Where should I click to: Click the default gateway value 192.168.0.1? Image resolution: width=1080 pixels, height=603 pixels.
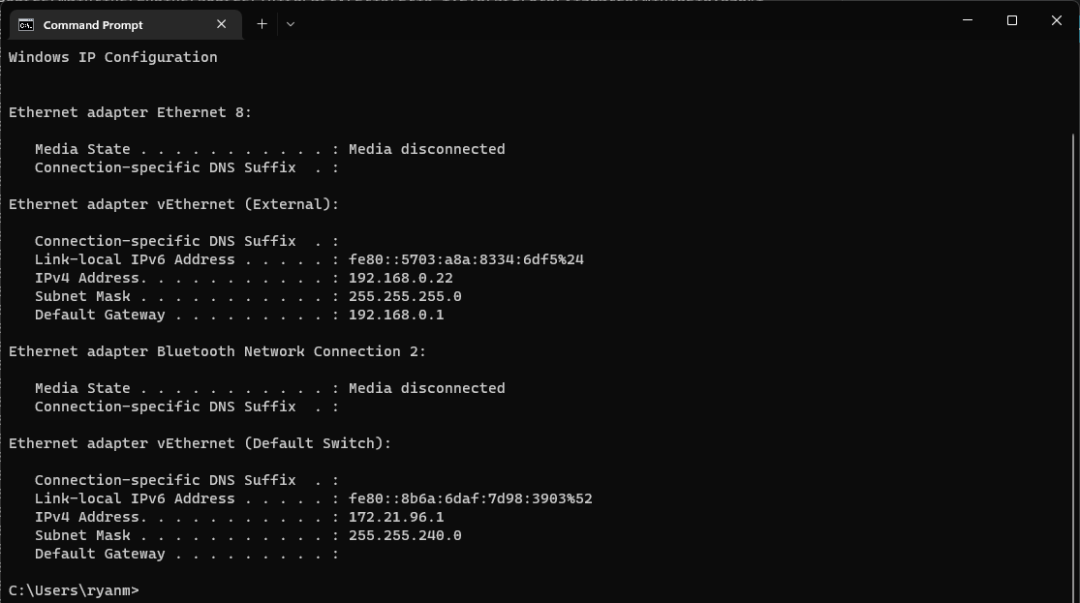pos(396,315)
